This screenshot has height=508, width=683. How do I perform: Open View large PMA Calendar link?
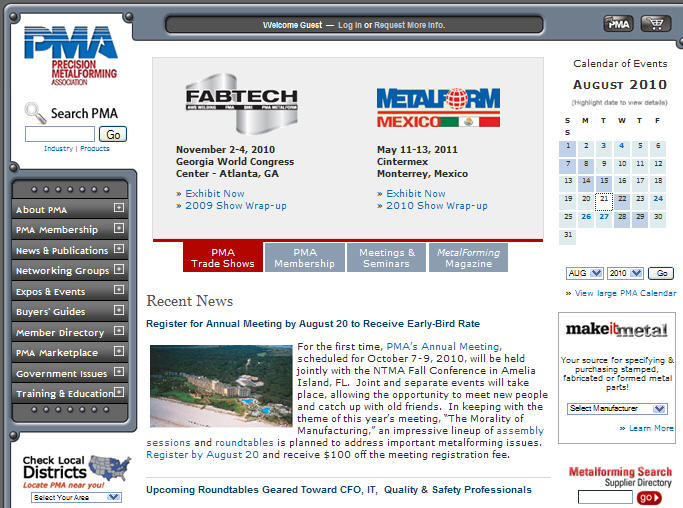[x=626, y=293]
